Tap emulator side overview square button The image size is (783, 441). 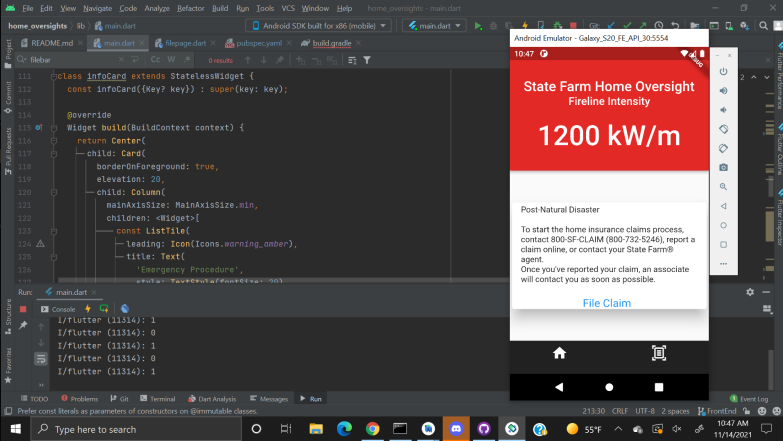(x=723, y=245)
